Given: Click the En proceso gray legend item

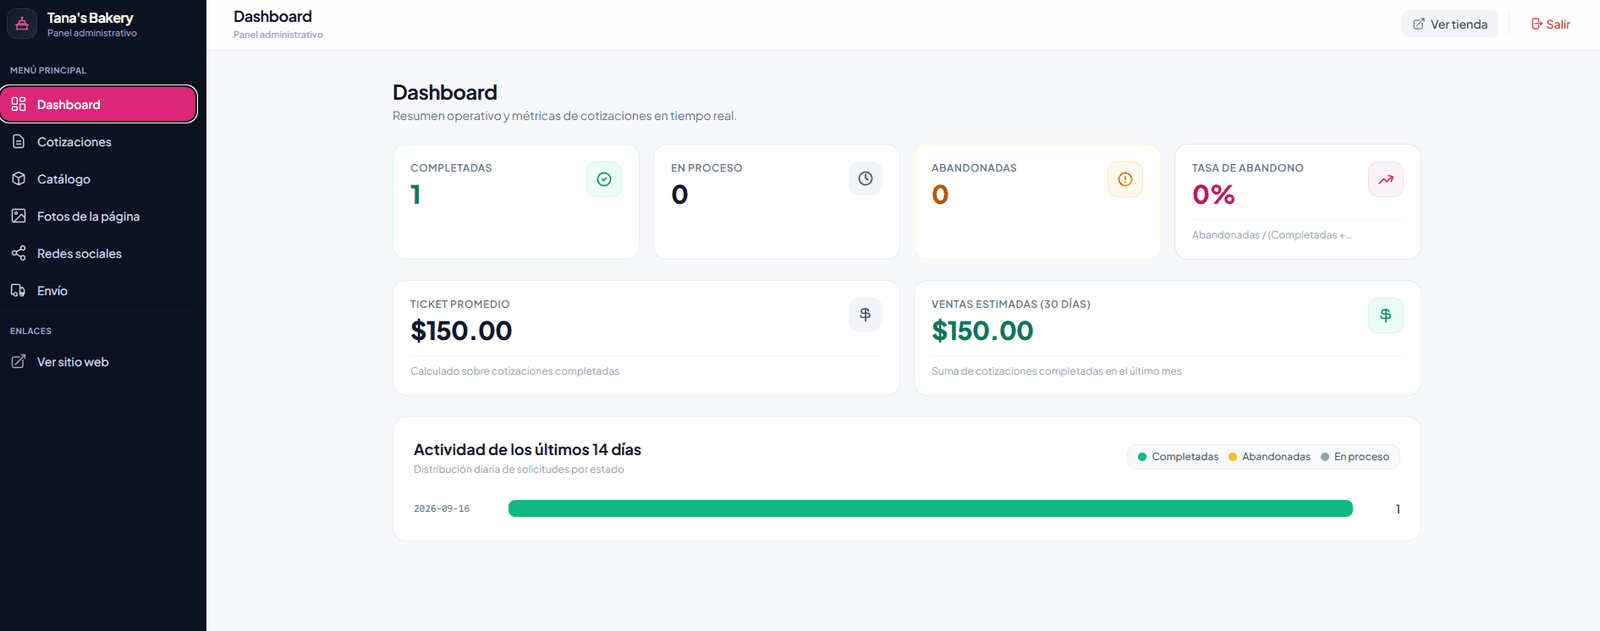Looking at the screenshot, I should coord(1355,457).
